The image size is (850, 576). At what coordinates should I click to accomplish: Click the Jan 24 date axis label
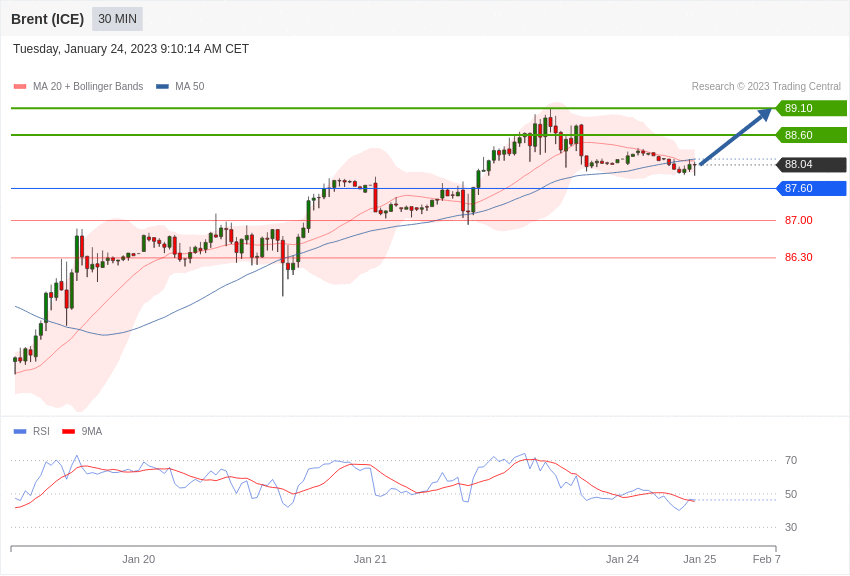click(x=622, y=559)
